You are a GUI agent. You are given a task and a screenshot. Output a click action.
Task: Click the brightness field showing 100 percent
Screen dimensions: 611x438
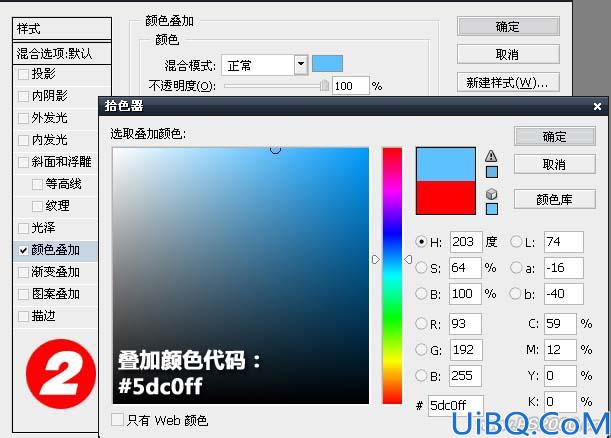tap(466, 293)
